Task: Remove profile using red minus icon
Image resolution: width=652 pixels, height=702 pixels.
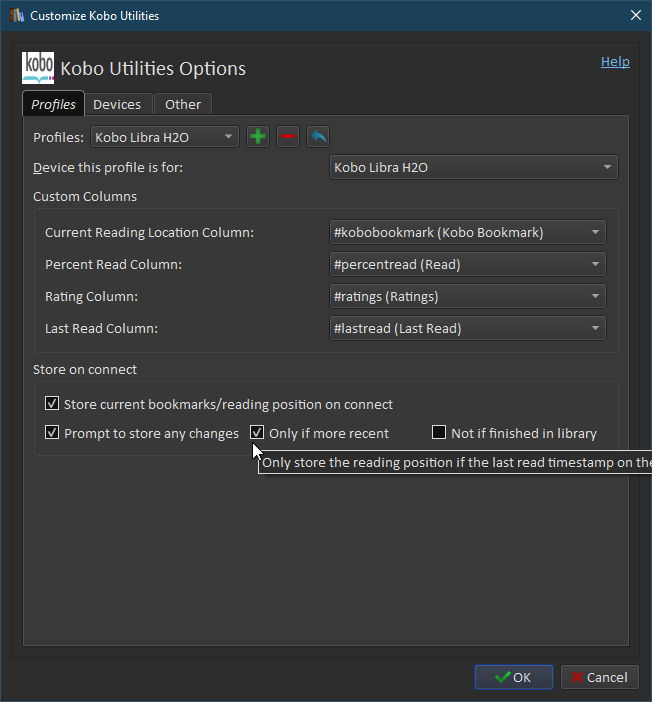Action: click(288, 137)
